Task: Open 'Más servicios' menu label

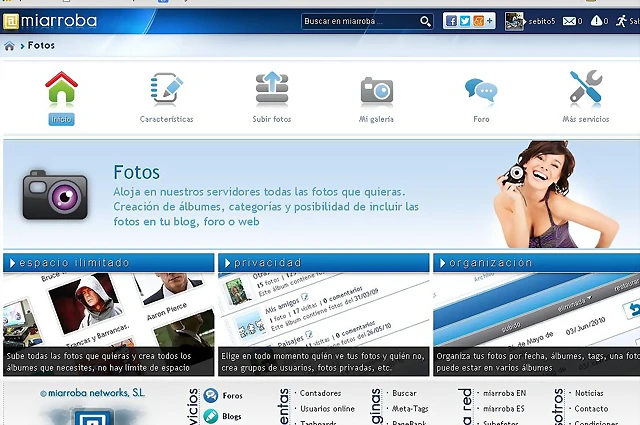Action: [x=586, y=119]
